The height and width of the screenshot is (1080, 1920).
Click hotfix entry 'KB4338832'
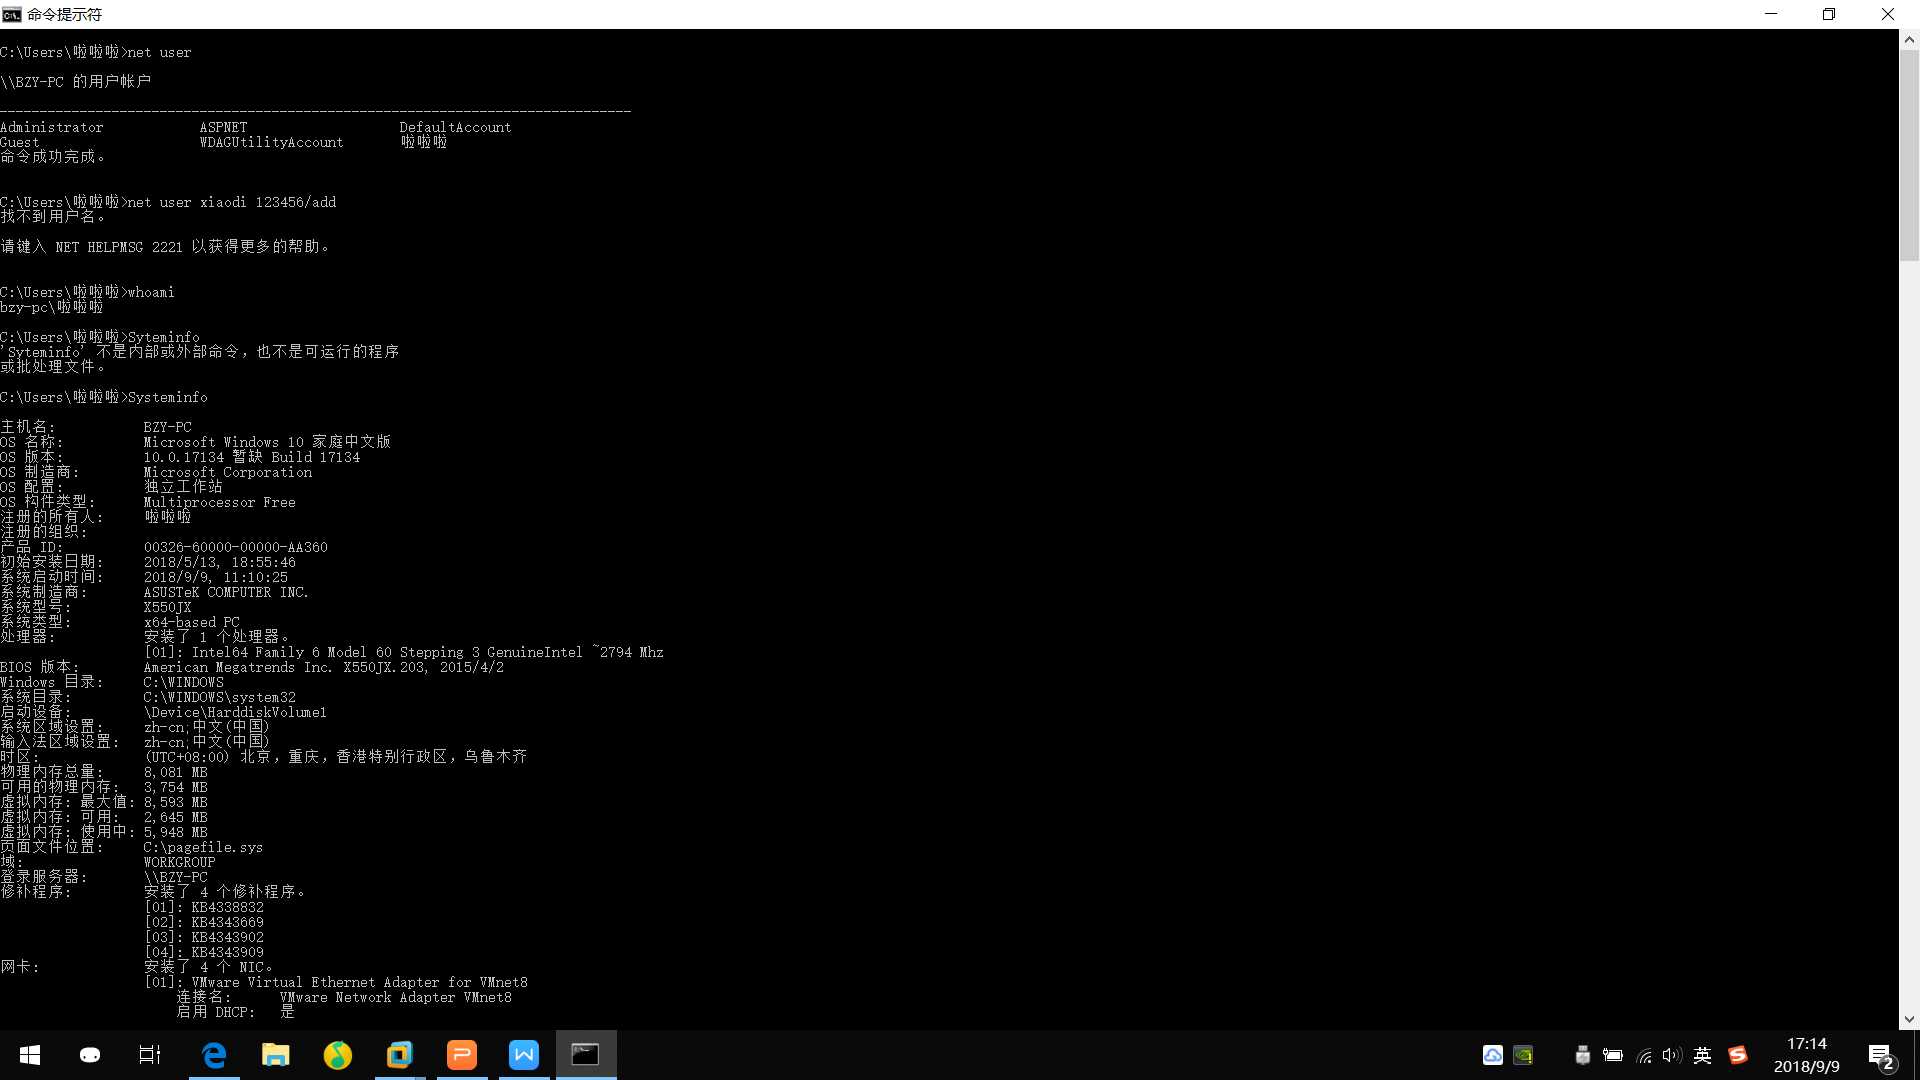[227, 907]
